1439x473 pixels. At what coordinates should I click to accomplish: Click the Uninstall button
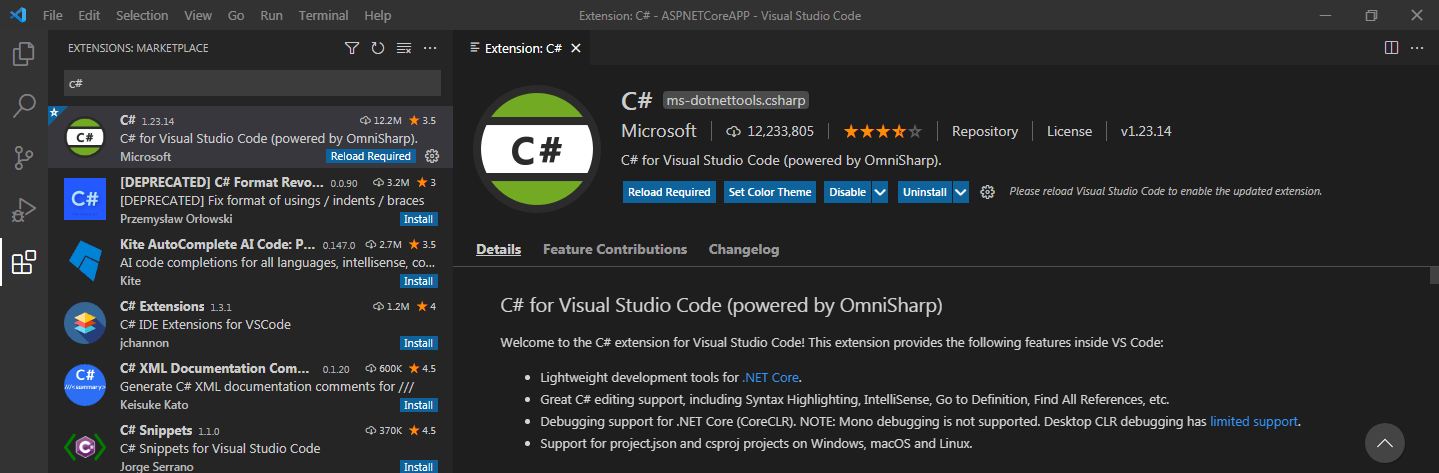[925, 192]
